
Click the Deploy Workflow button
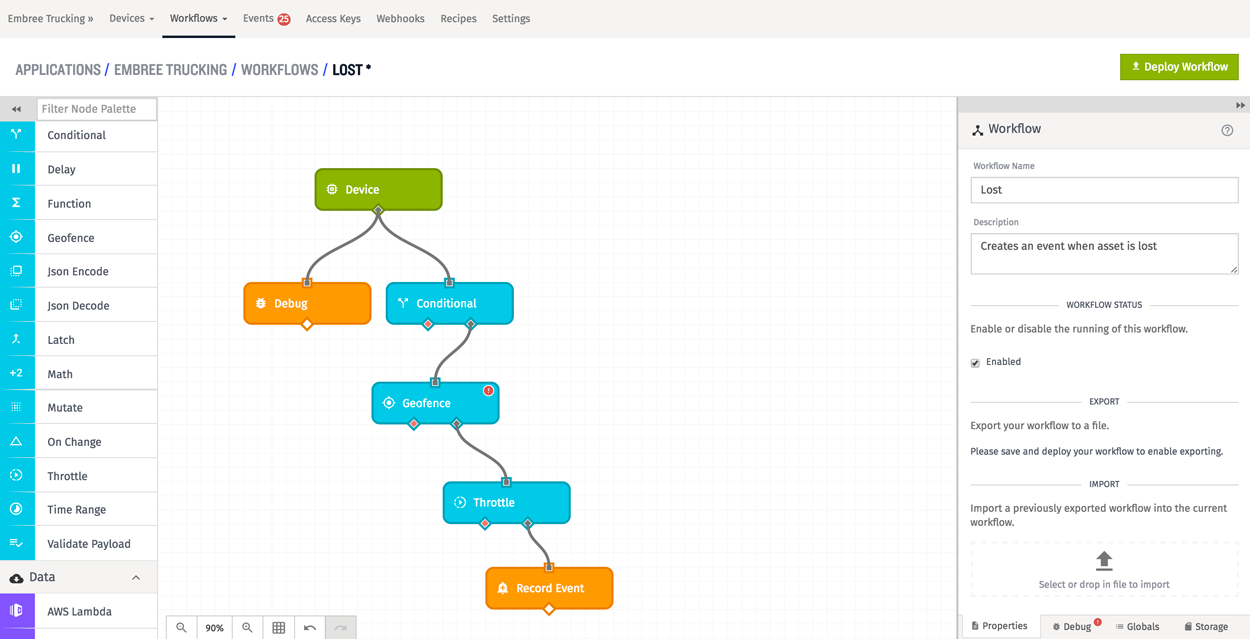click(x=1179, y=66)
